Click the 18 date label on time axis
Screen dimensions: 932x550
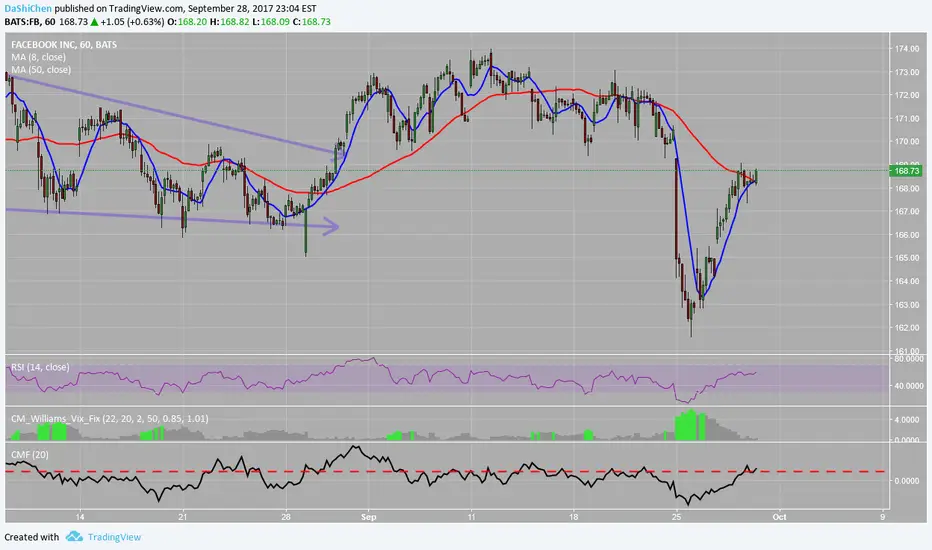[574, 517]
